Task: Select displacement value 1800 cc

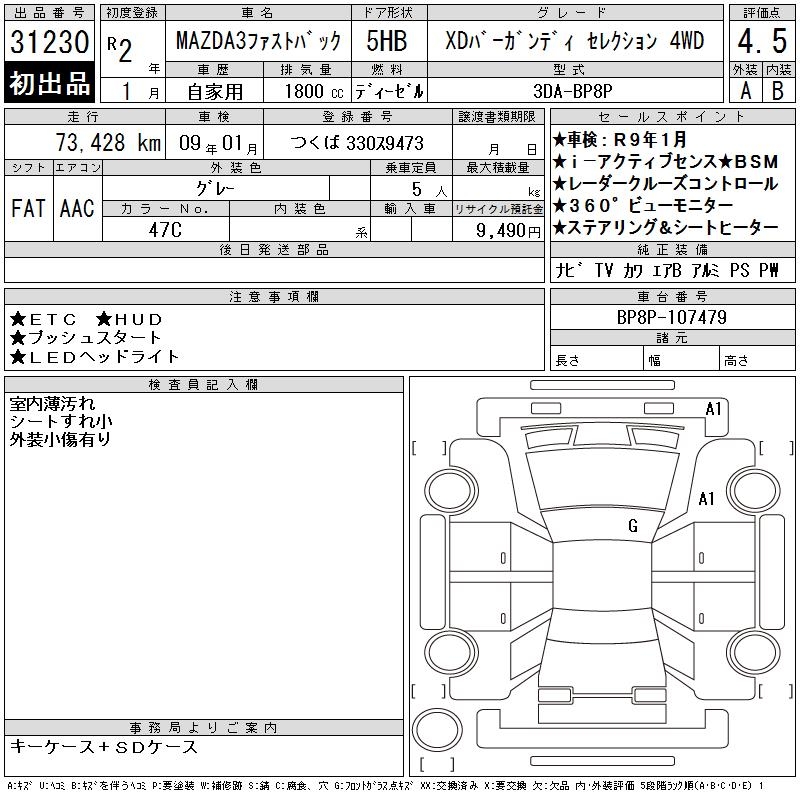Action: (x=314, y=92)
